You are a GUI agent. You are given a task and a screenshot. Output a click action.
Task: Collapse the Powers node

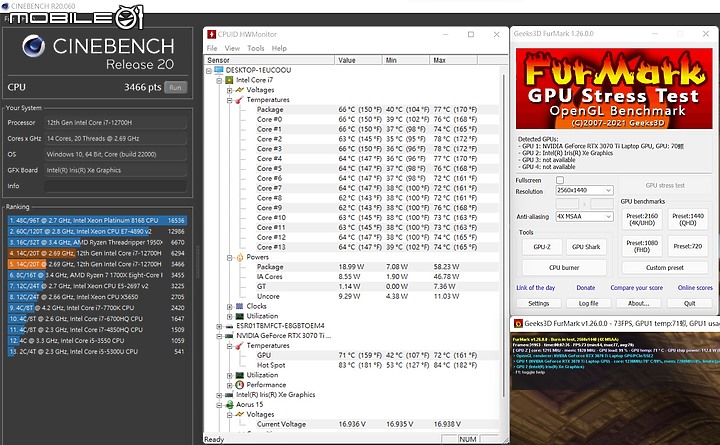[229, 258]
